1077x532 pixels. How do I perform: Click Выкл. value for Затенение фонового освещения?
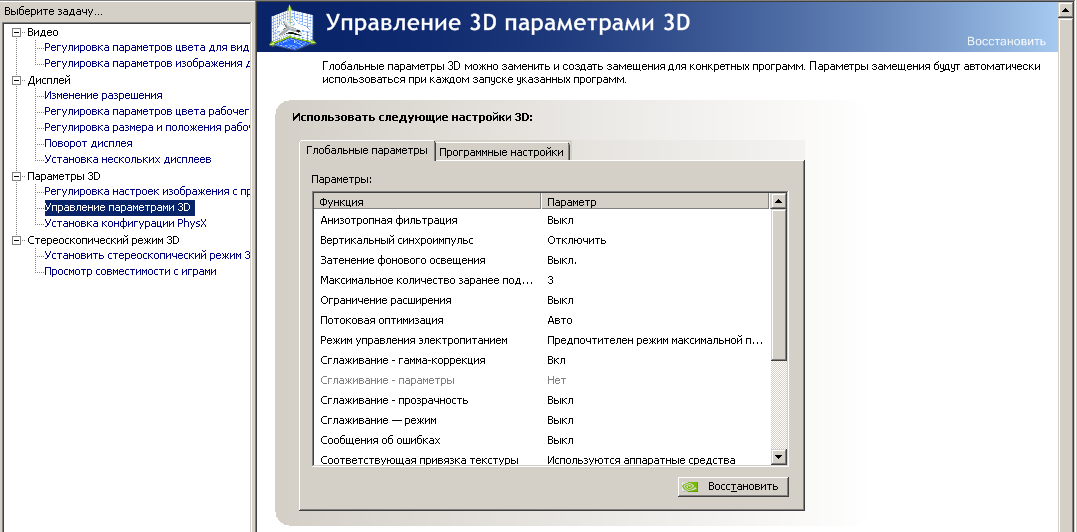561,260
